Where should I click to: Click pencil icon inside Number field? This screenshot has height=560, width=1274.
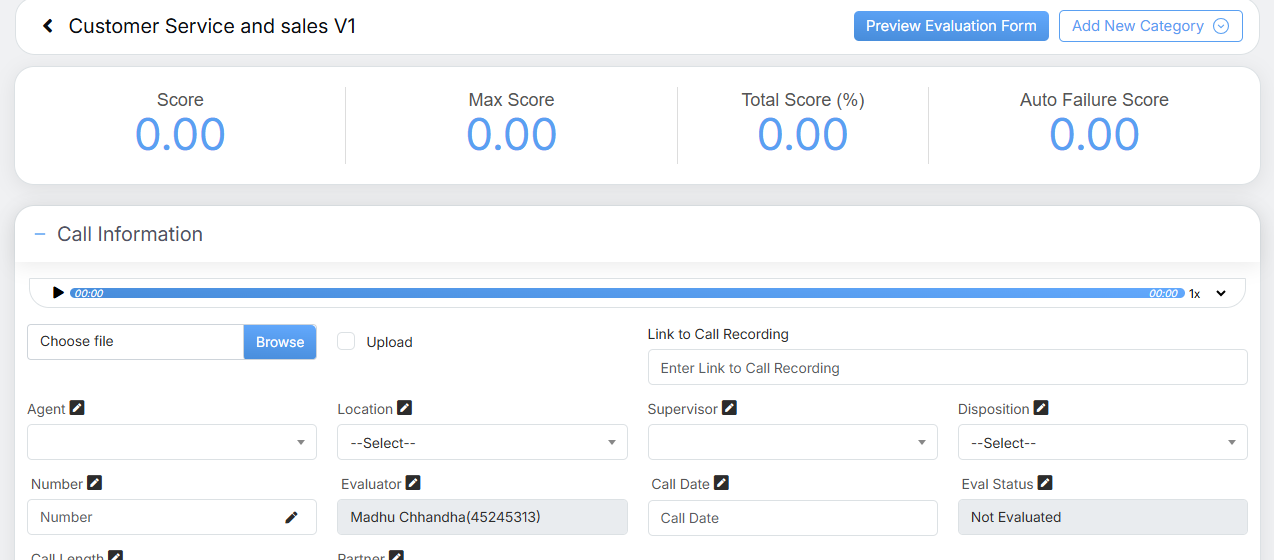pyautogui.click(x=291, y=517)
